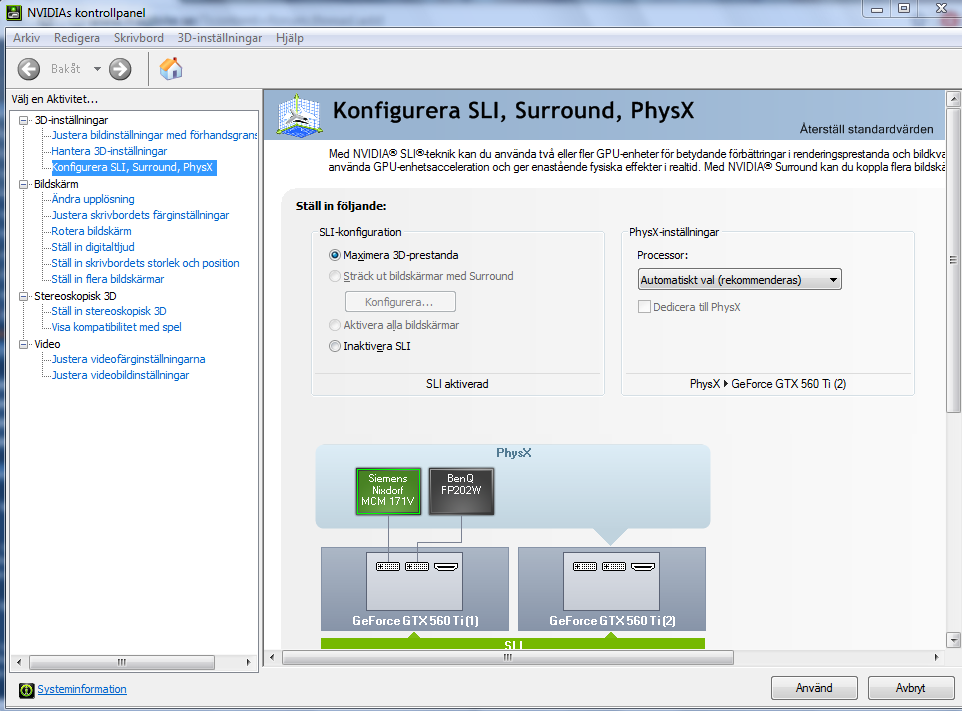Viewport: 962px width, 711px height.
Task: Open the 3D-inställningar menu
Action: (x=220, y=38)
